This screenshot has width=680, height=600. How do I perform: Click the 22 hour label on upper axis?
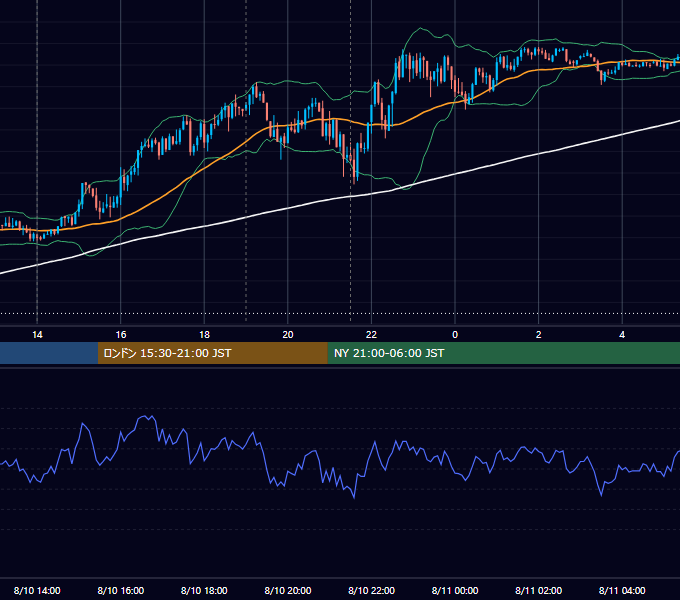(x=371, y=335)
